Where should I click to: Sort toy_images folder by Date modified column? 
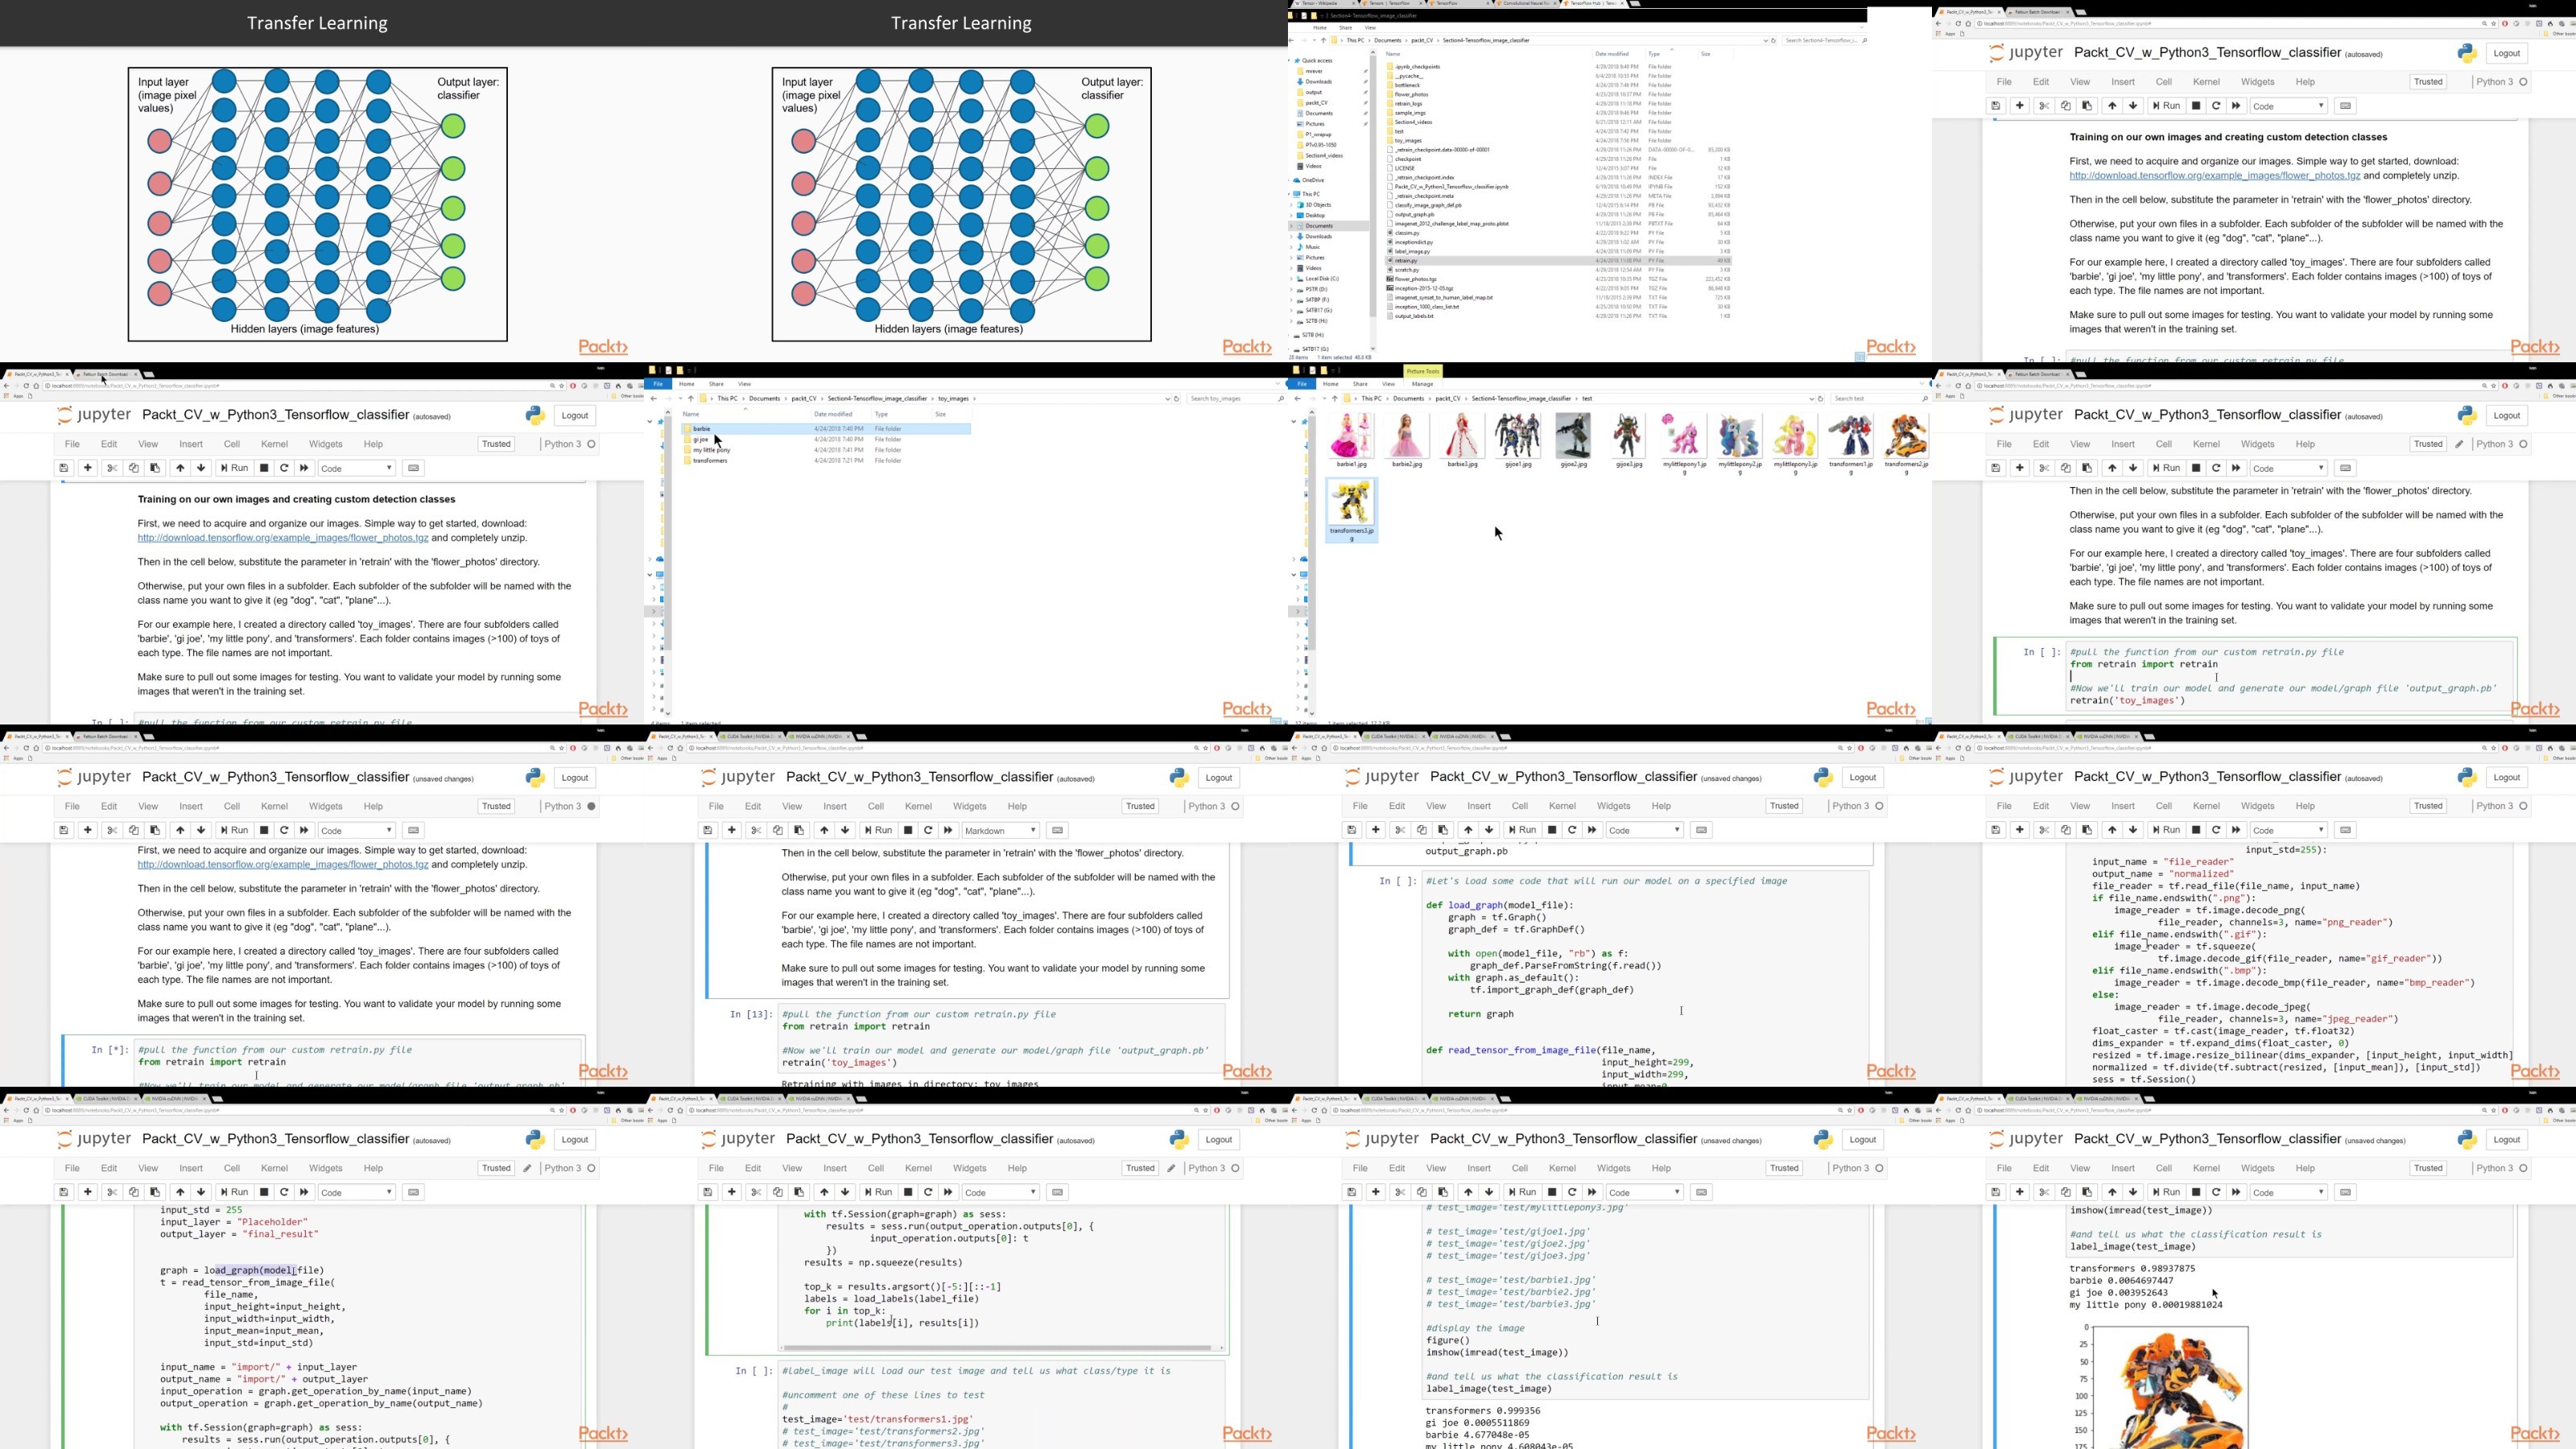click(832, 414)
